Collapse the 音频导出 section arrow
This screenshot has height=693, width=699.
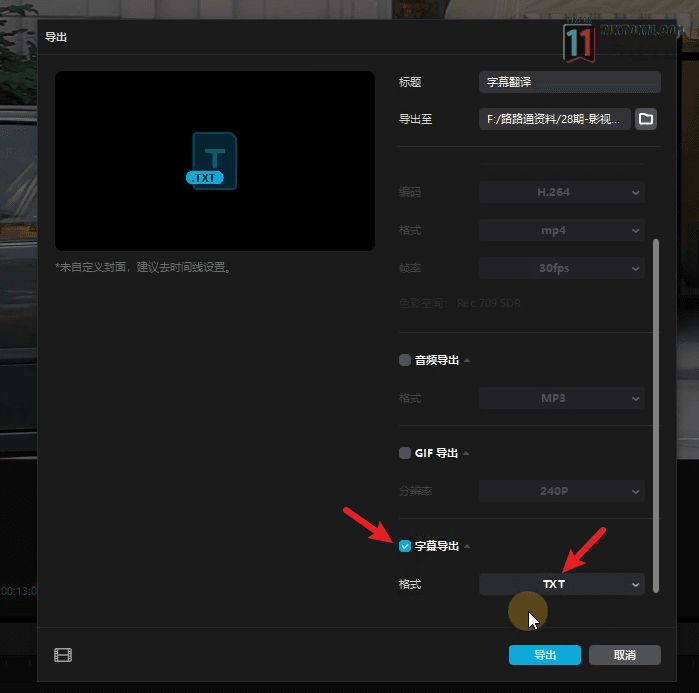(x=467, y=360)
